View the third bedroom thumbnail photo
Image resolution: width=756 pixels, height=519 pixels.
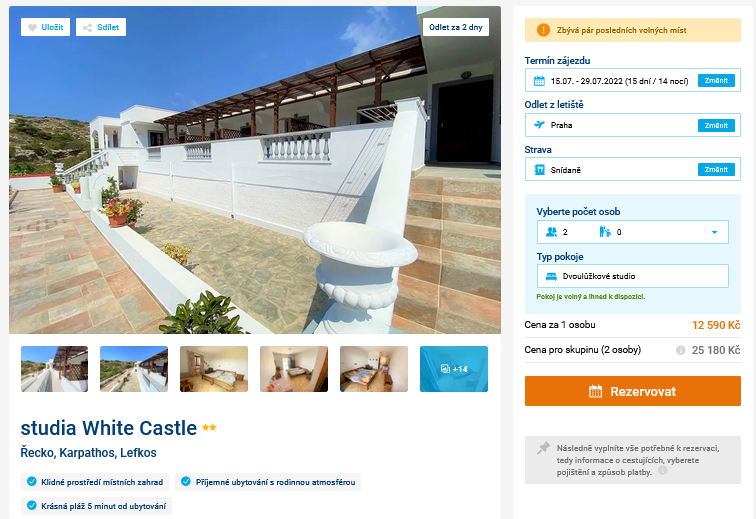[374, 369]
